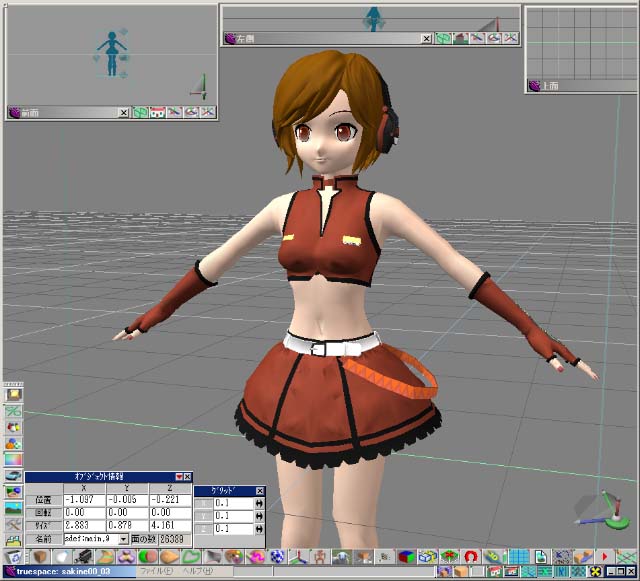Screen dimensions: 640x581
Task: Expand the object name dropdown arrow
Action: click(x=124, y=539)
